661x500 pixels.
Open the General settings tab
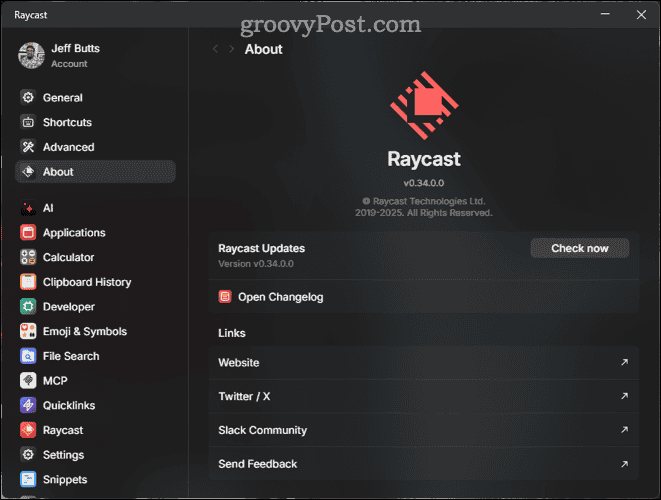(x=95, y=98)
